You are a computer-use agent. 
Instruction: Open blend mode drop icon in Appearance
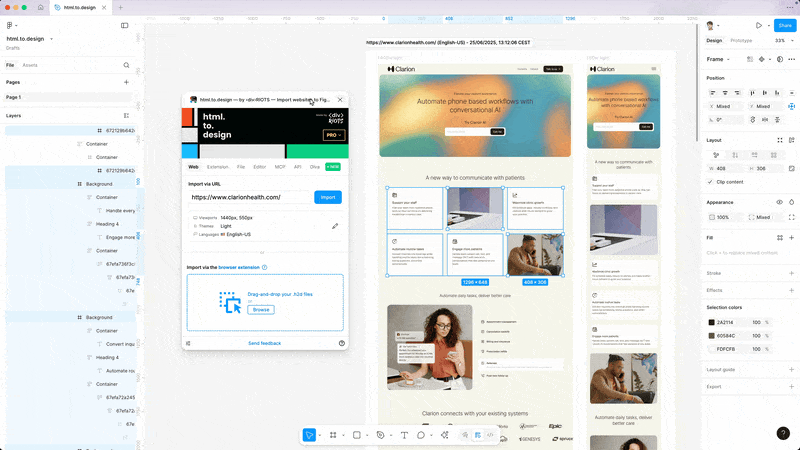(x=791, y=202)
